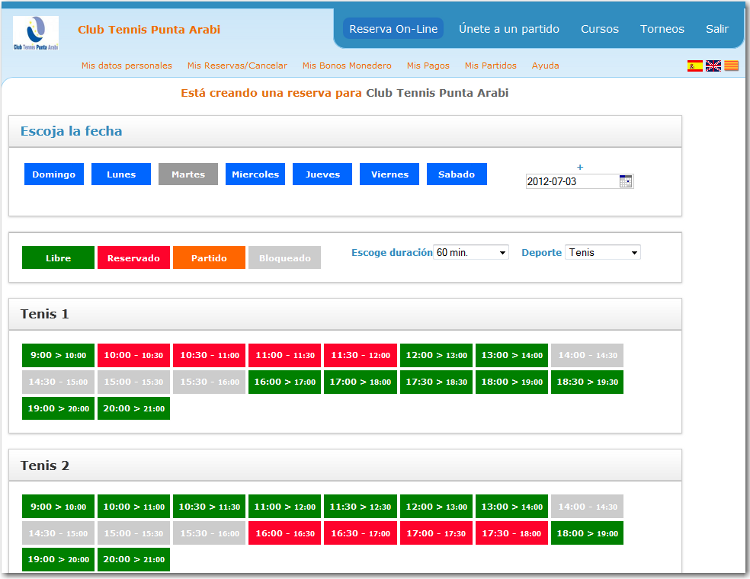Viewport: 750px width, 579px height.
Task: Book Tenis 1 slot 13:00 > 14:00
Action: [x=512, y=355]
